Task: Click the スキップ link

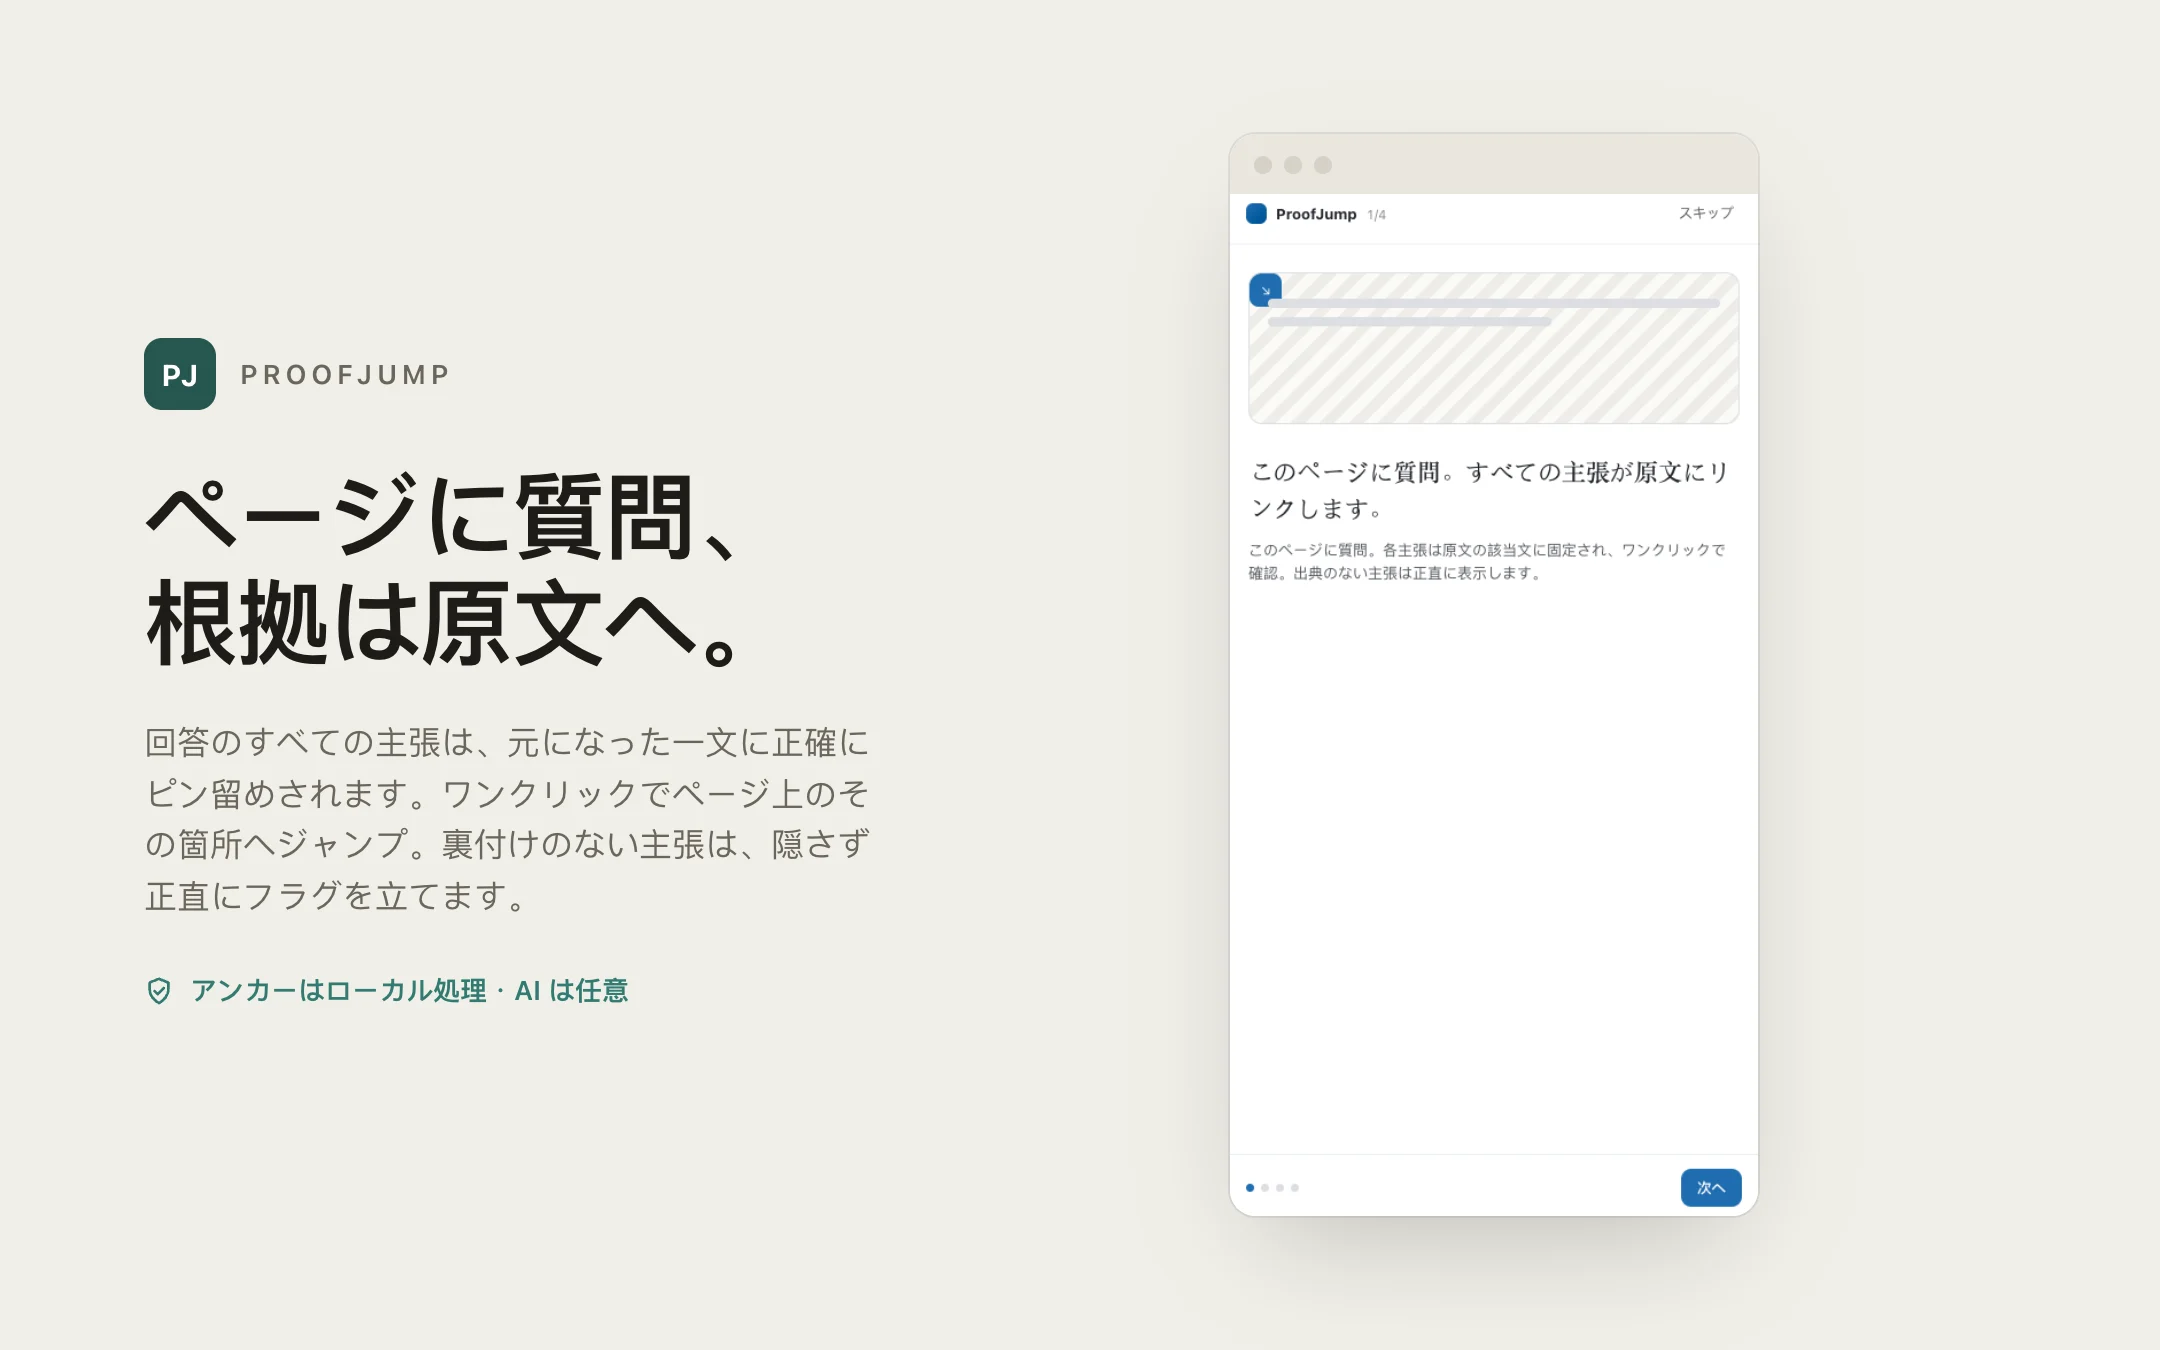Action: coord(1706,213)
